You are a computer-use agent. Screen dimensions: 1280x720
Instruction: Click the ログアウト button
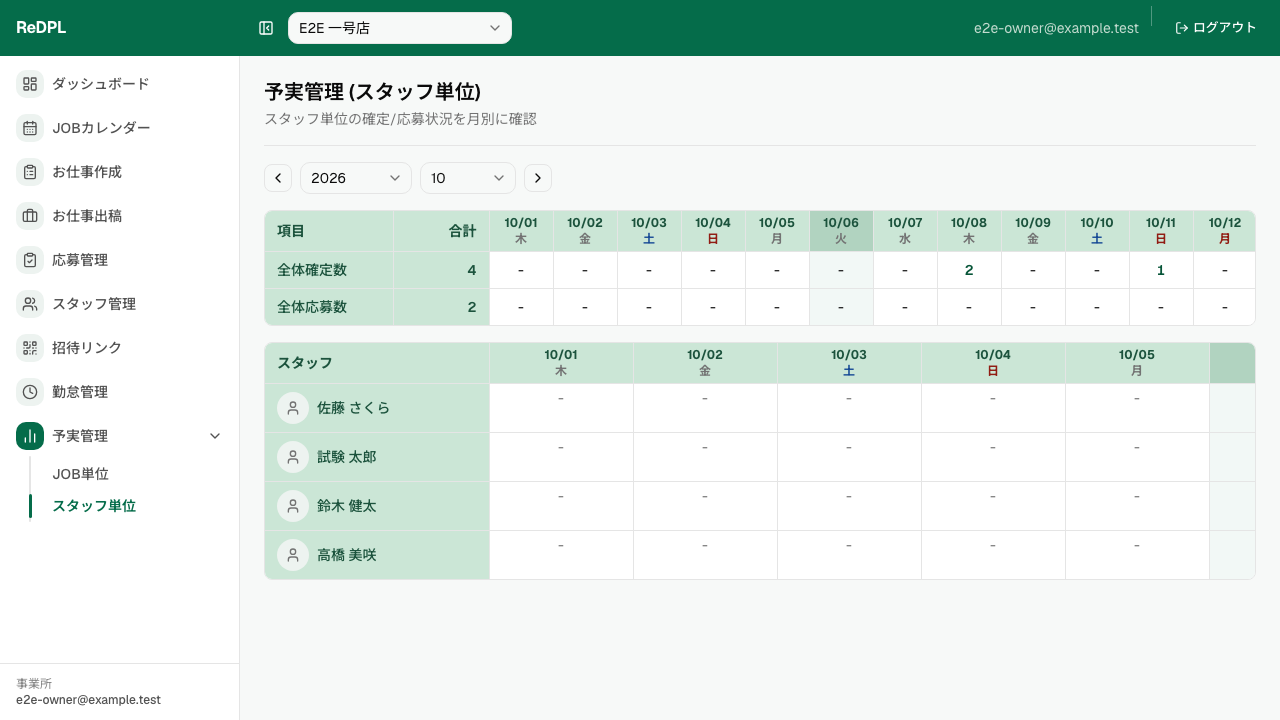coord(1216,28)
